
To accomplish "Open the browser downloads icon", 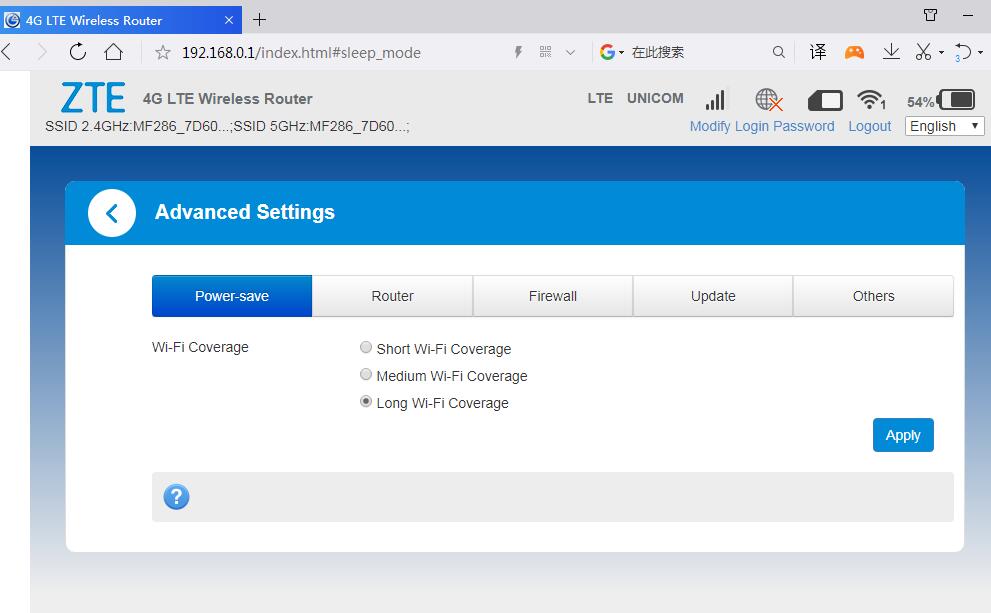I will click(890, 52).
